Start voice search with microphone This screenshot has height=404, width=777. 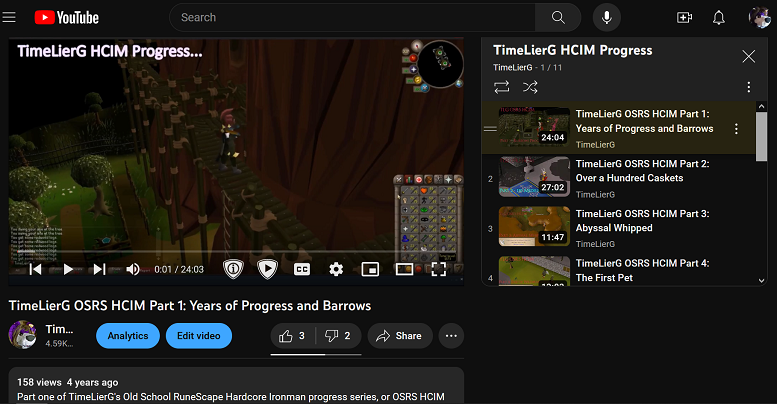click(x=607, y=17)
